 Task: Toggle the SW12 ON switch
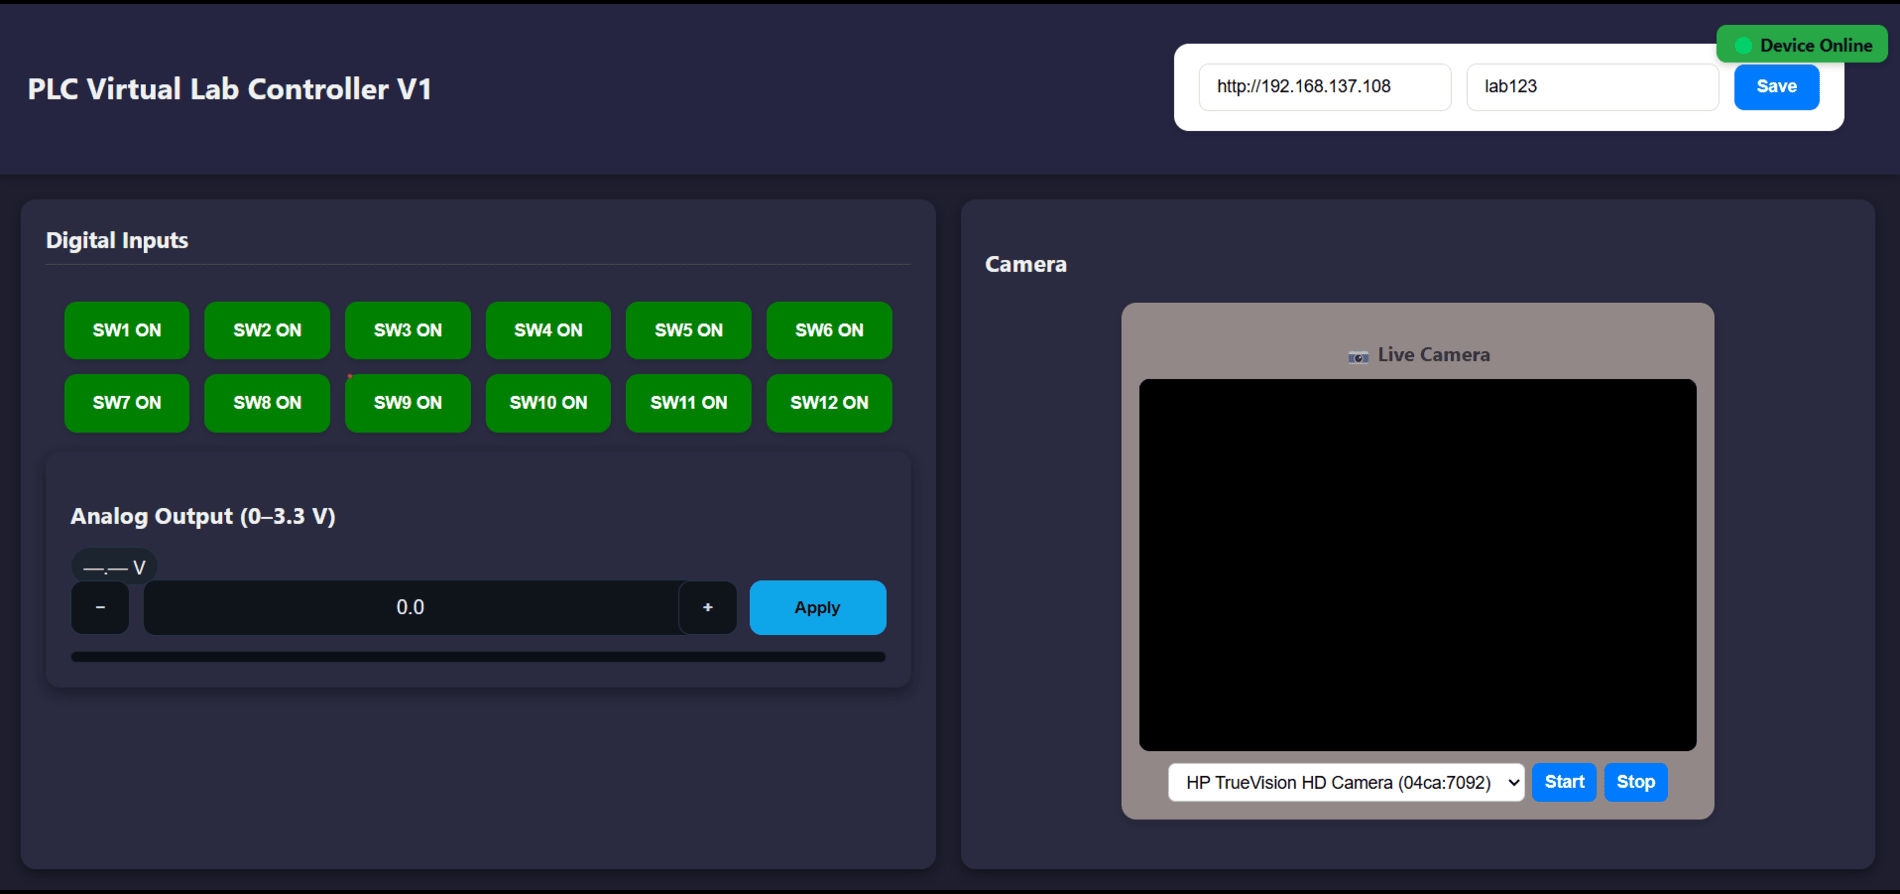(829, 403)
